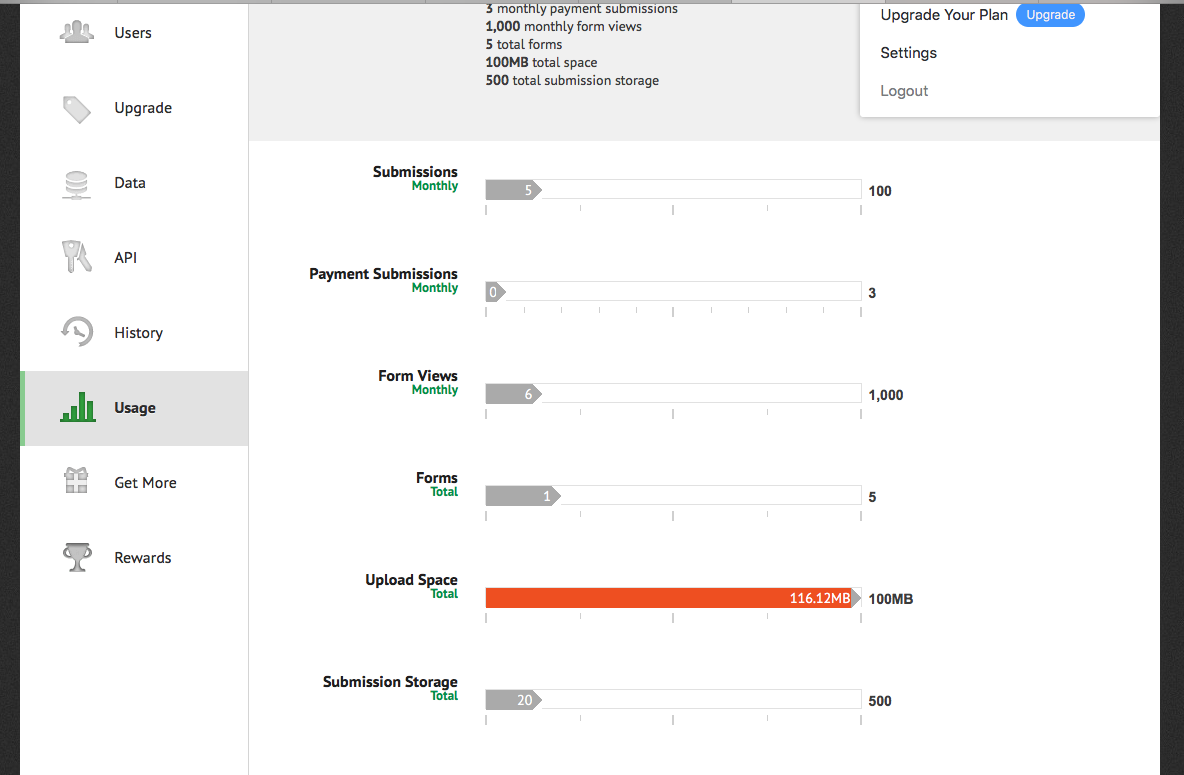The width and height of the screenshot is (1184, 775).
Task: Click the Submissions monthly progress bar
Action: (672, 190)
